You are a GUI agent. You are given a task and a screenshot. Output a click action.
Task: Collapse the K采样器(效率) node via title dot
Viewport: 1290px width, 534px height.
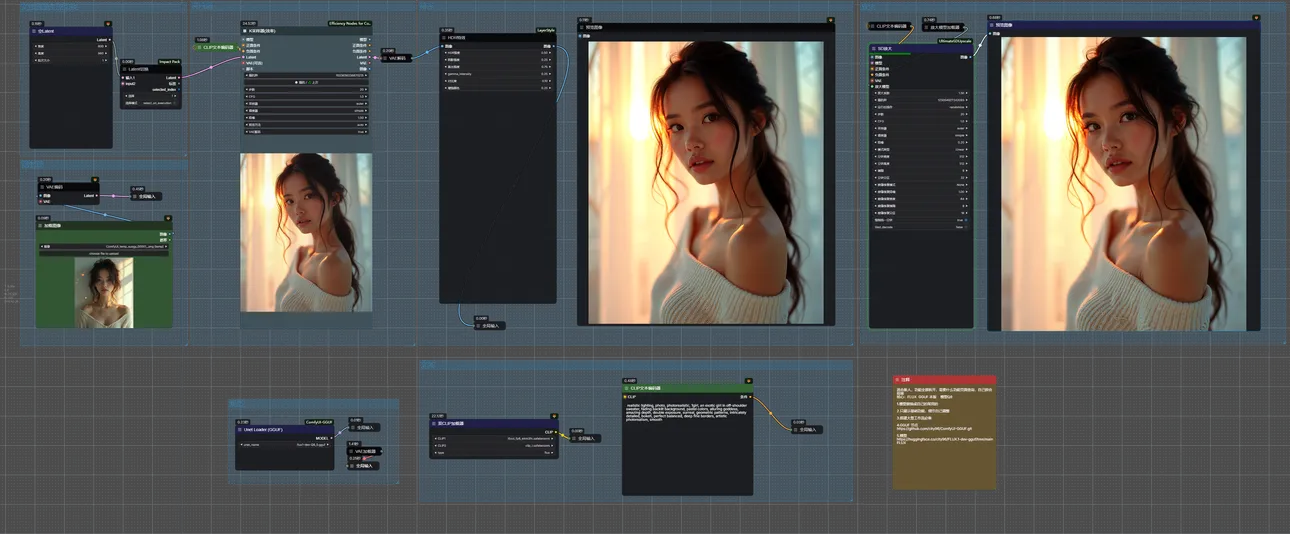click(x=245, y=31)
